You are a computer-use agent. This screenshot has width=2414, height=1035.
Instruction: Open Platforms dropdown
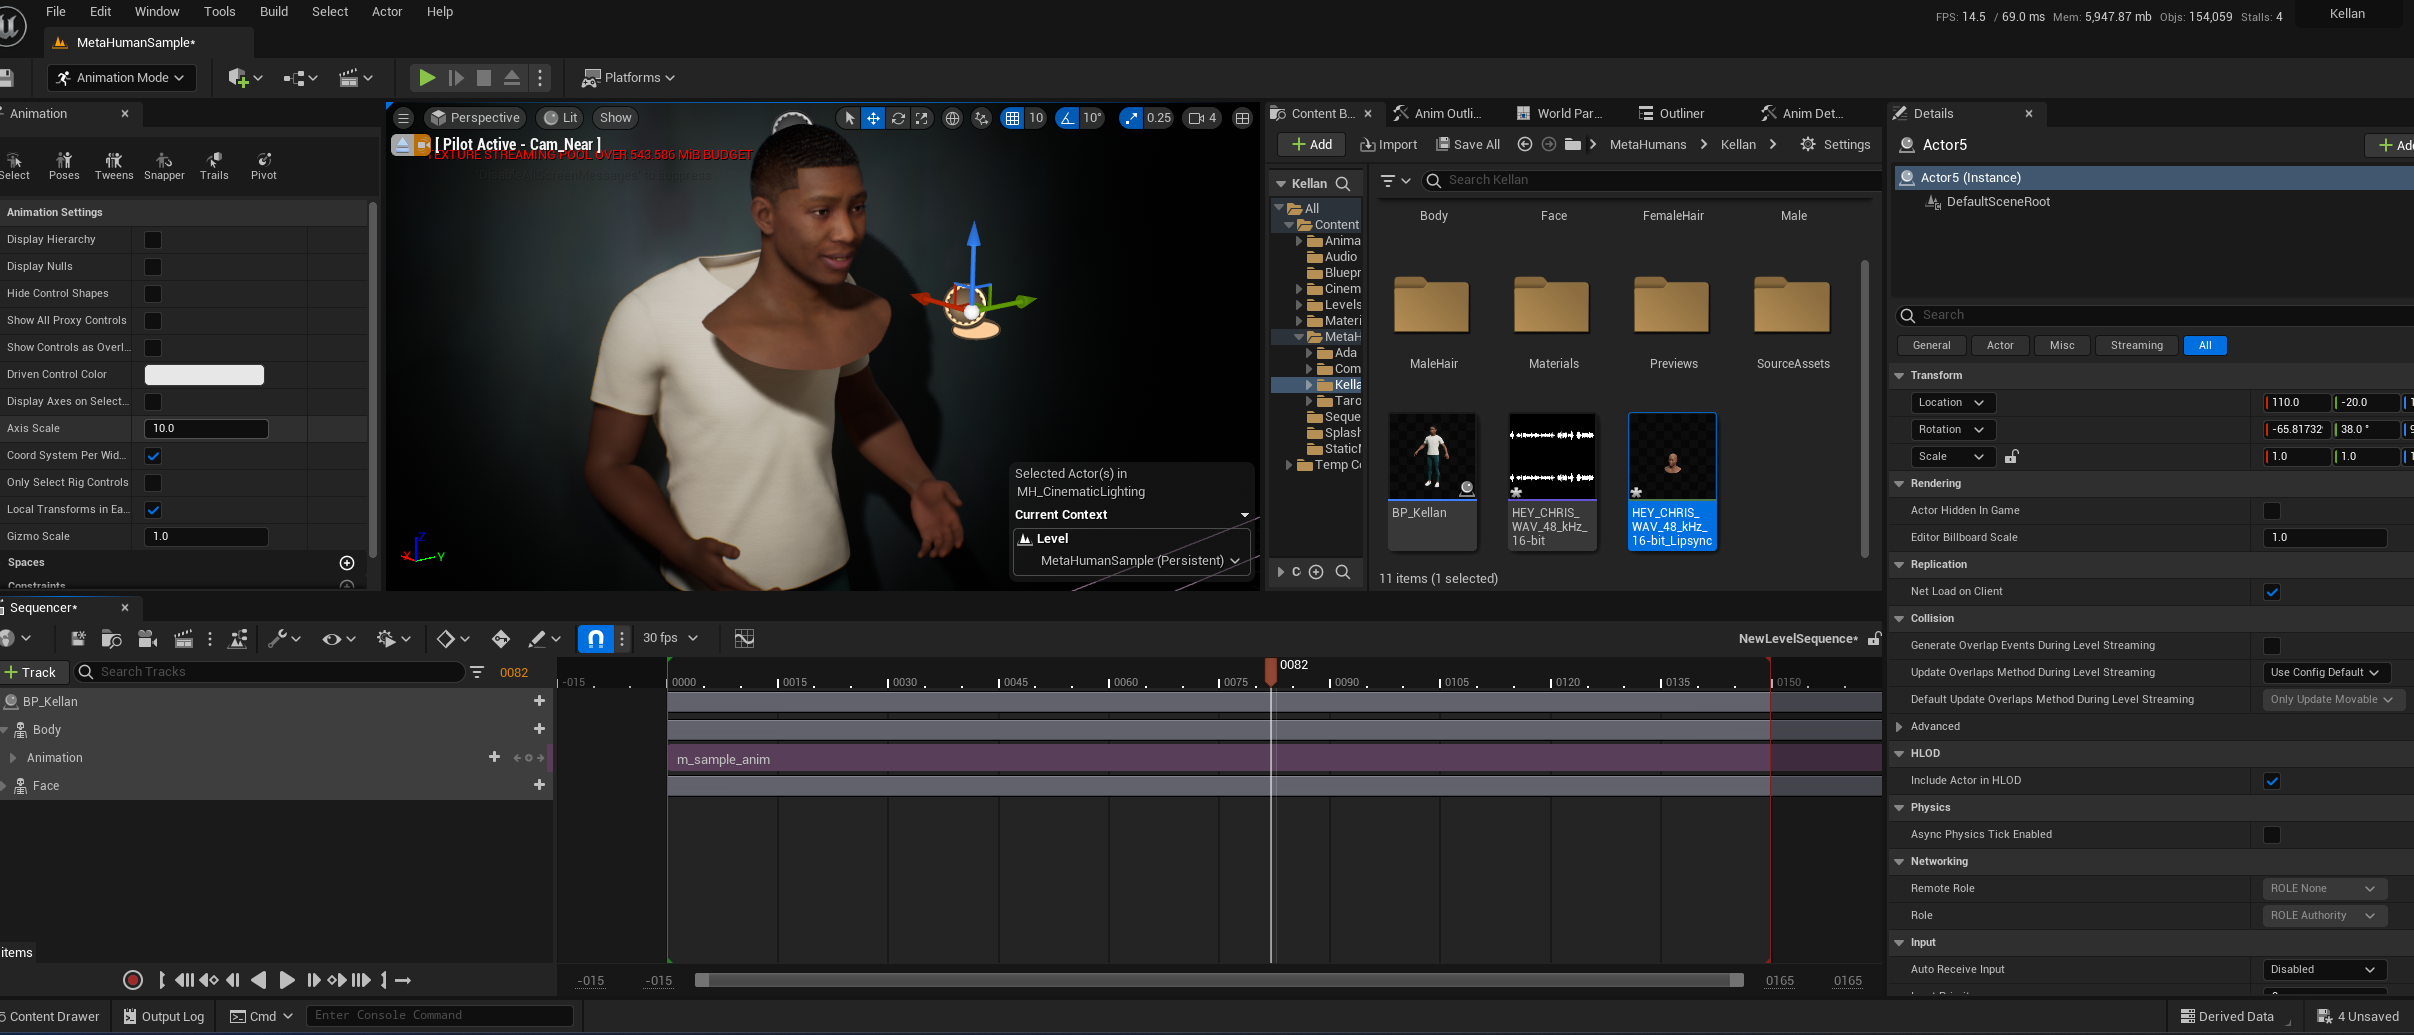click(x=629, y=78)
